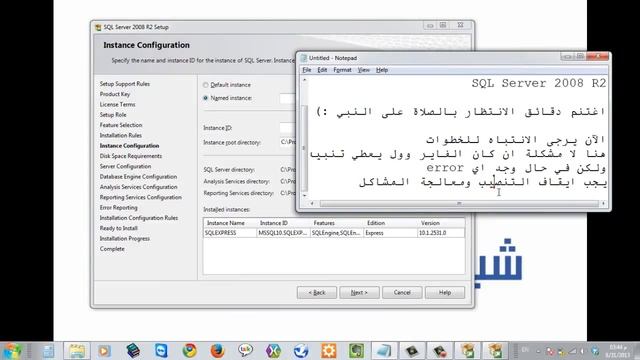Click the SQL Server Setup title bar icon
Screen dimensions: 640x360
pyautogui.click(x=98, y=27)
